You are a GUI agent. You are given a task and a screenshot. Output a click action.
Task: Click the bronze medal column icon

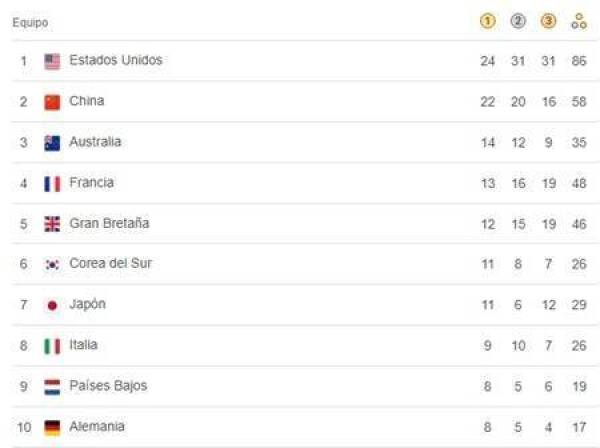[x=548, y=21]
